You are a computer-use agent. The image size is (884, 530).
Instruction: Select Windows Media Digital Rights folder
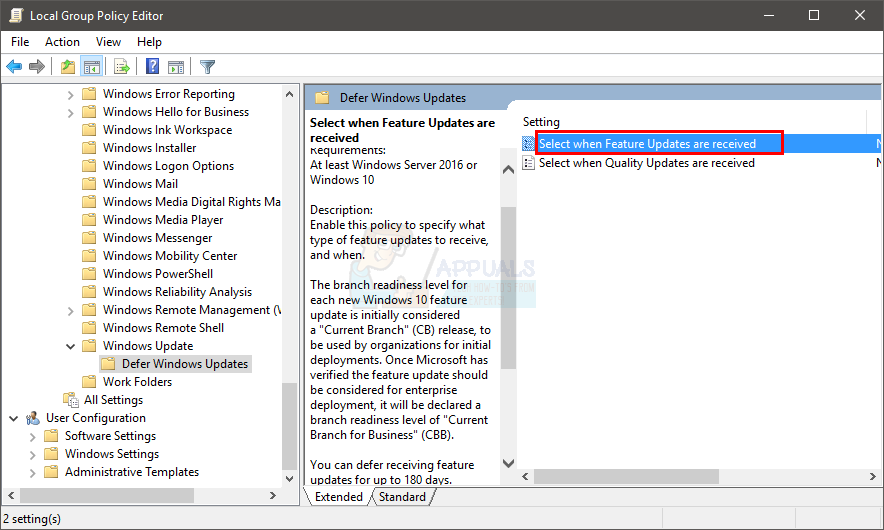pos(191,202)
